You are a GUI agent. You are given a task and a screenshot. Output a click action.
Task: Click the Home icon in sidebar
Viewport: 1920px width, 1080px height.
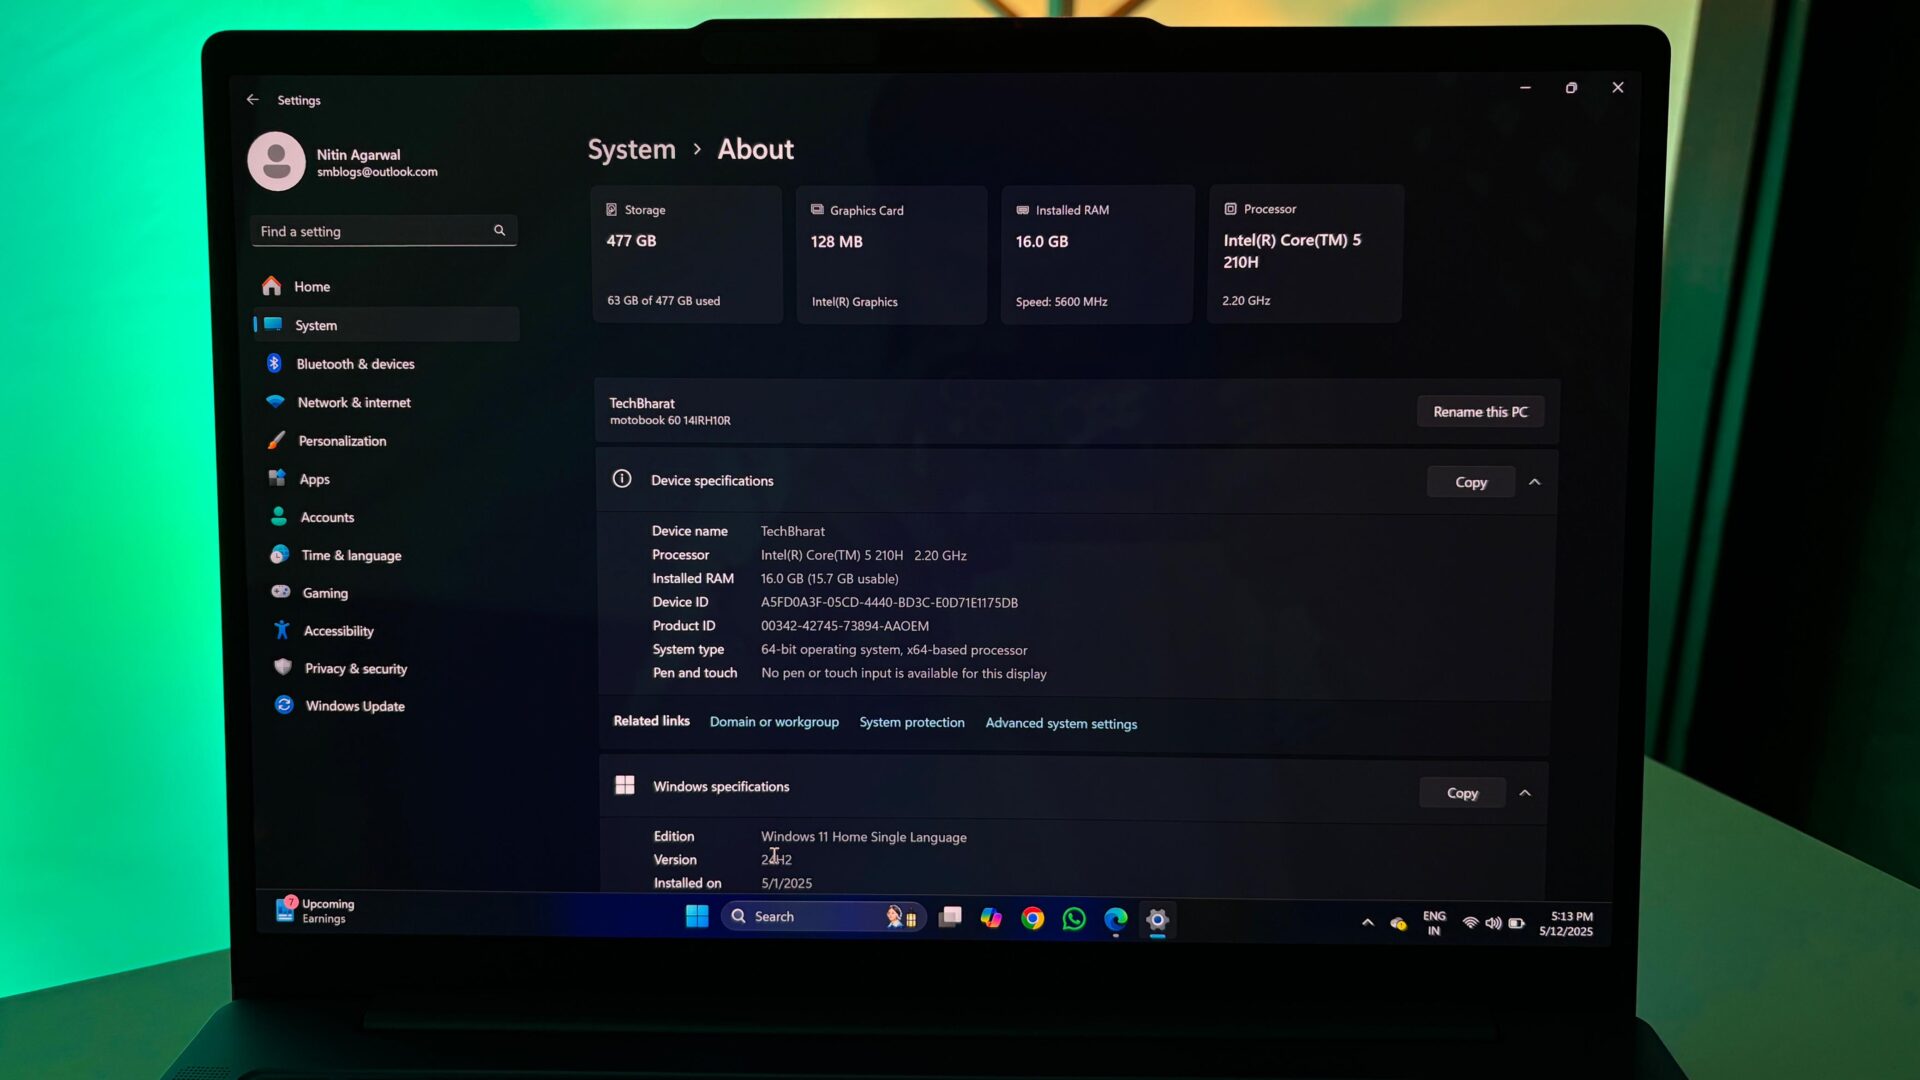(x=271, y=286)
